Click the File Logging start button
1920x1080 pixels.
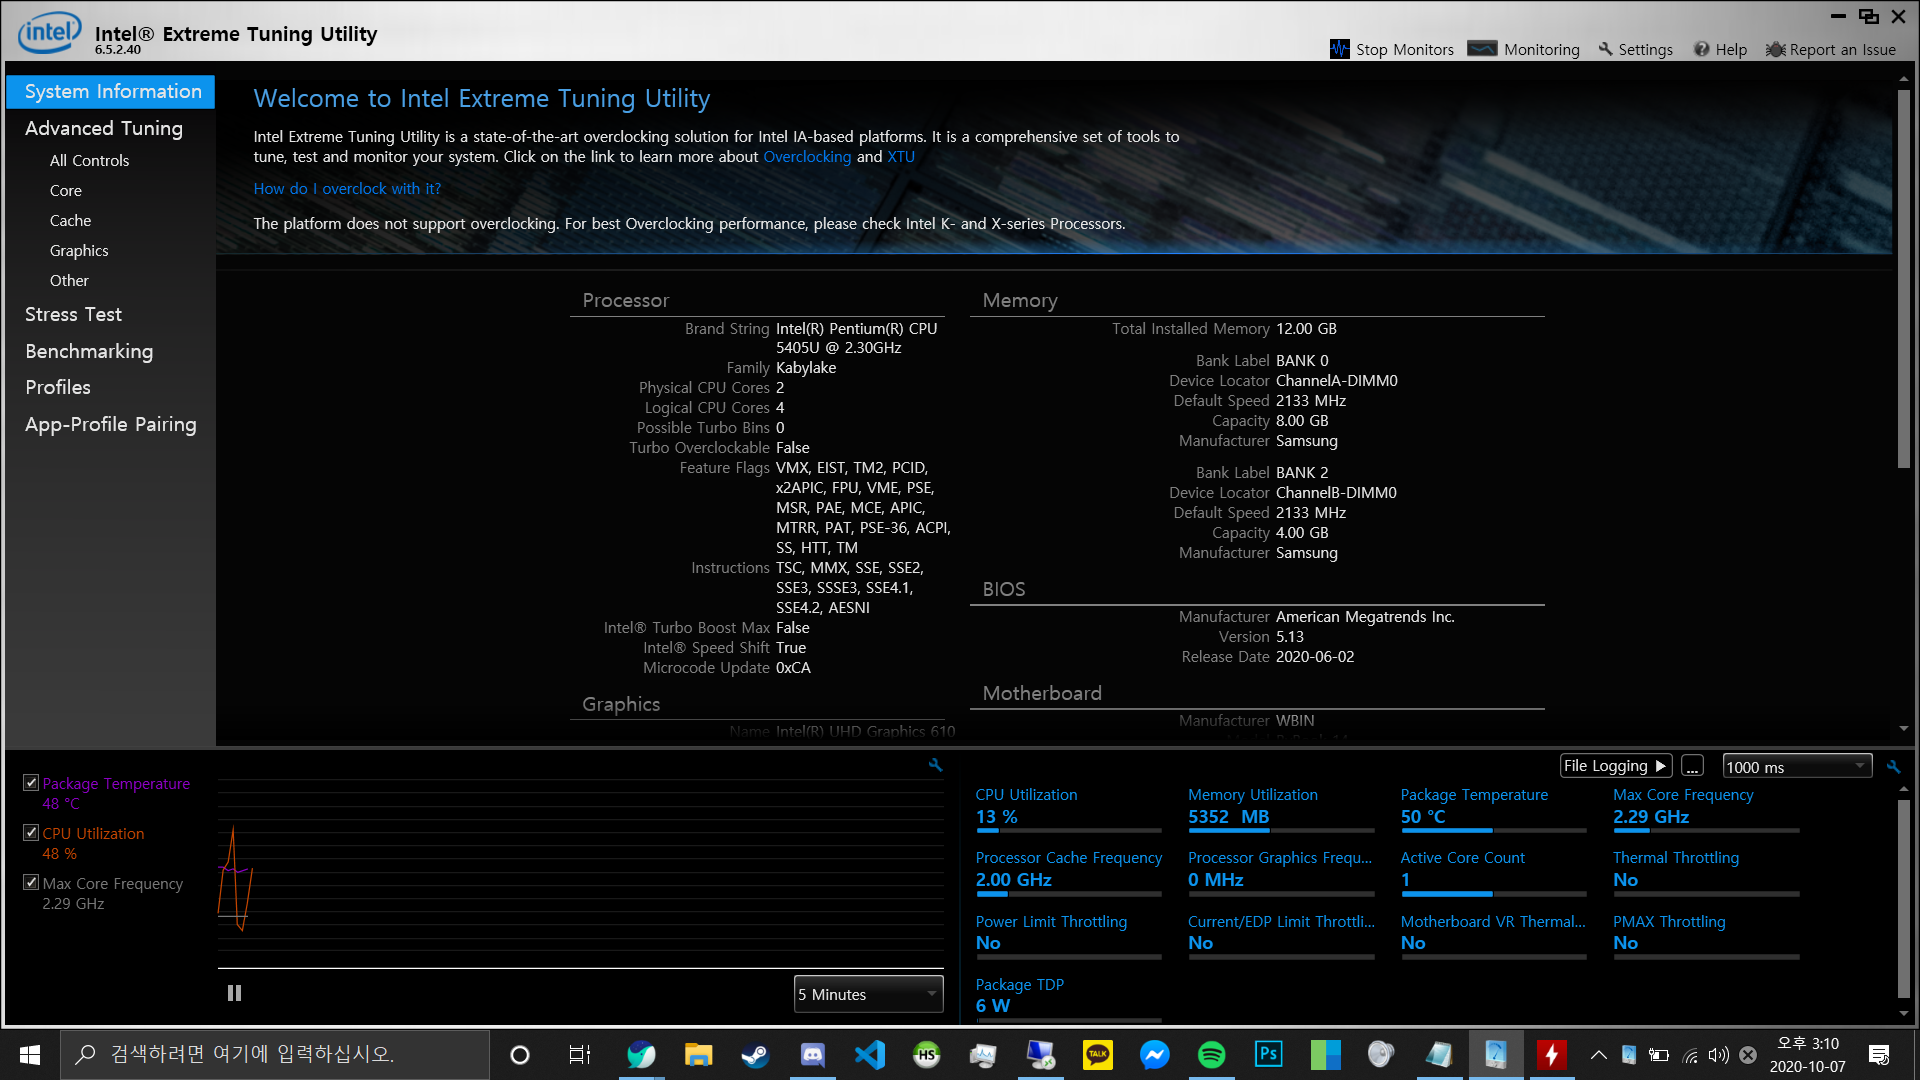(x=1616, y=766)
